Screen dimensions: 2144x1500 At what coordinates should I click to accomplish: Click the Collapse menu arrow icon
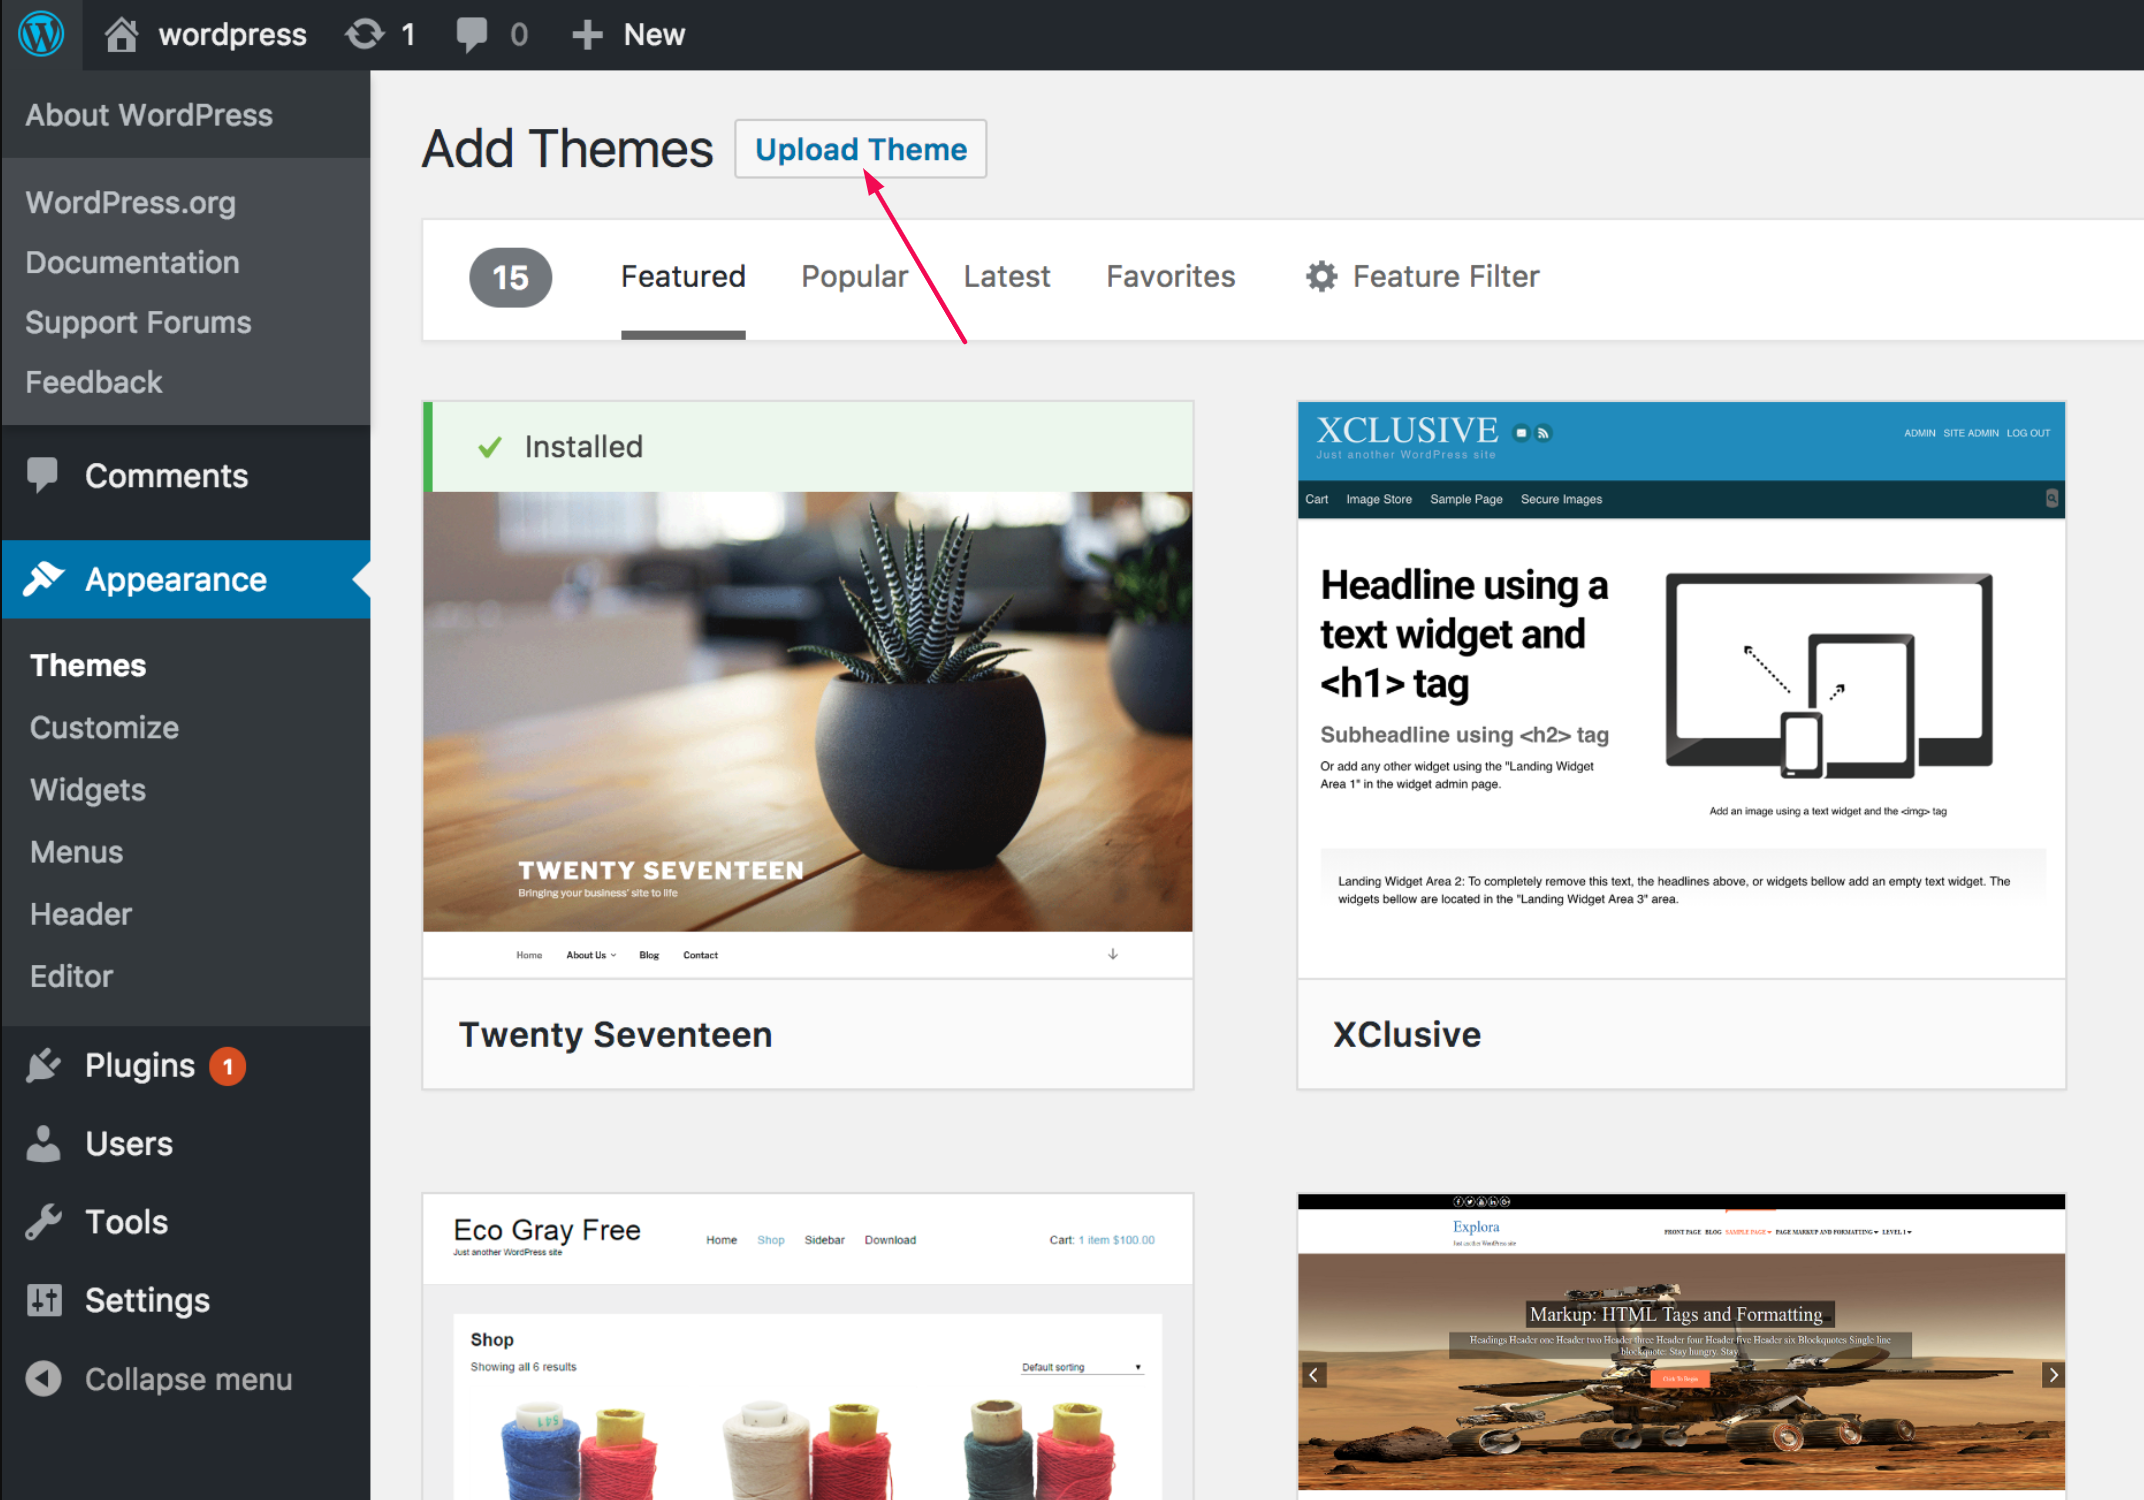43,1379
